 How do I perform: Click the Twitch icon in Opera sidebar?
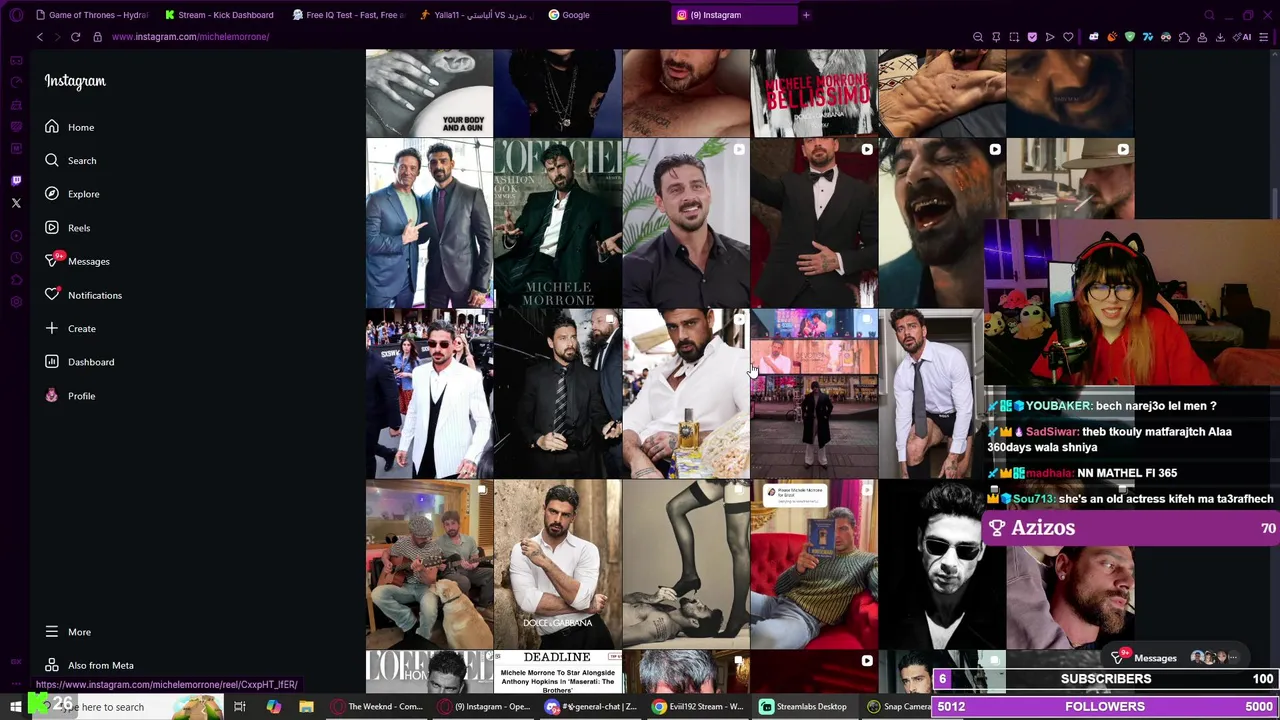(x=16, y=181)
